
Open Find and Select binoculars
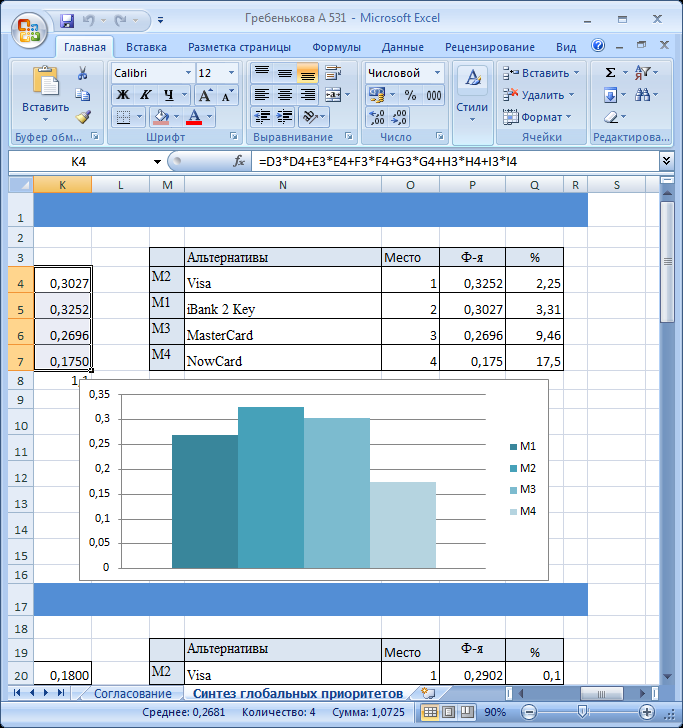[x=643, y=95]
